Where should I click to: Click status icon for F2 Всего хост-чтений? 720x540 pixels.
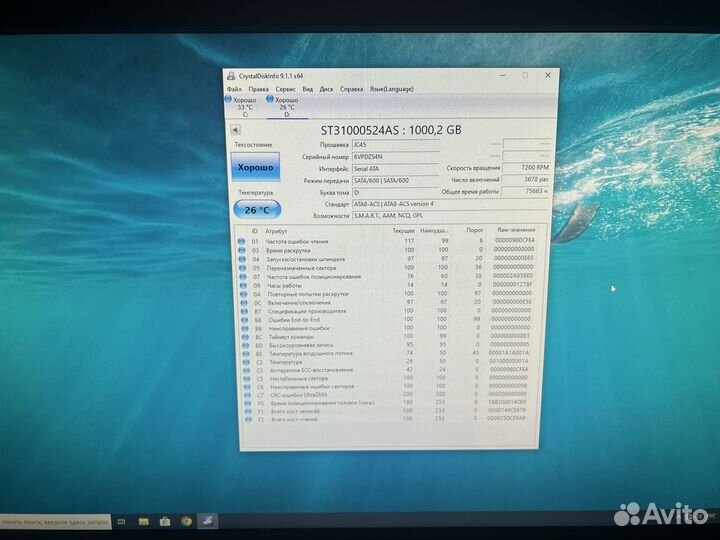pos(249,419)
